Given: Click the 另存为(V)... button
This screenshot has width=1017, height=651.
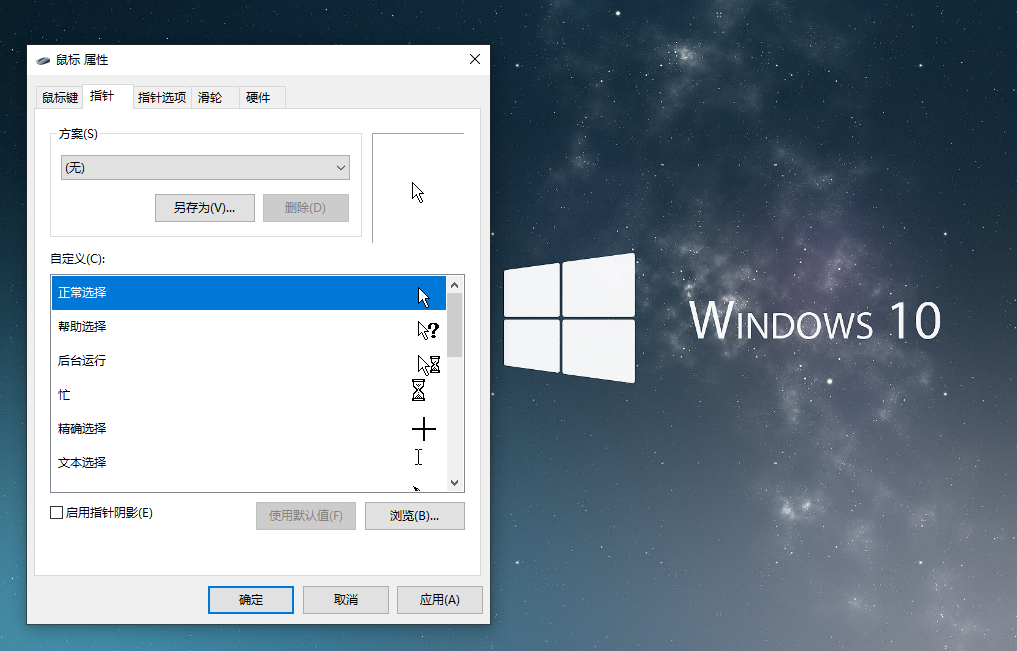Looking at the screenshot, I should point(205,208).
